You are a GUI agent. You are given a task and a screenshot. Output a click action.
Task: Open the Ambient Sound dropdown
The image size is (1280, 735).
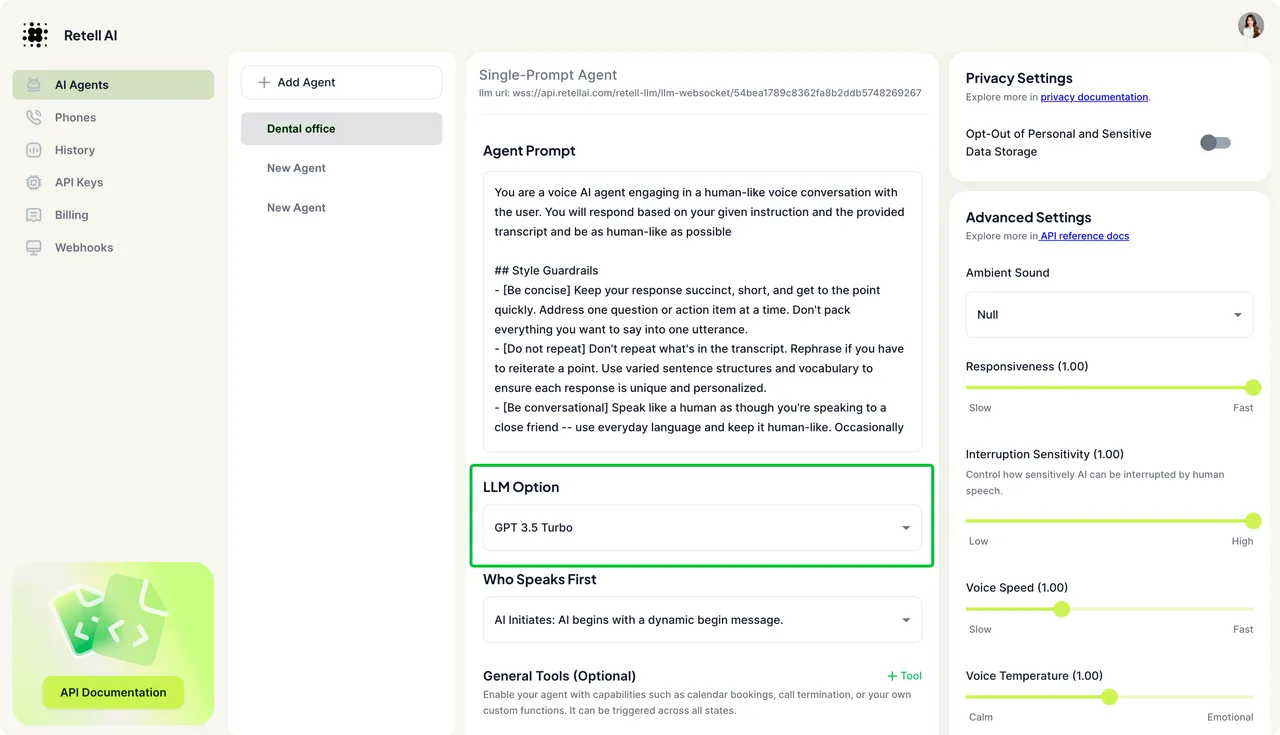(x=1109, y=315)
